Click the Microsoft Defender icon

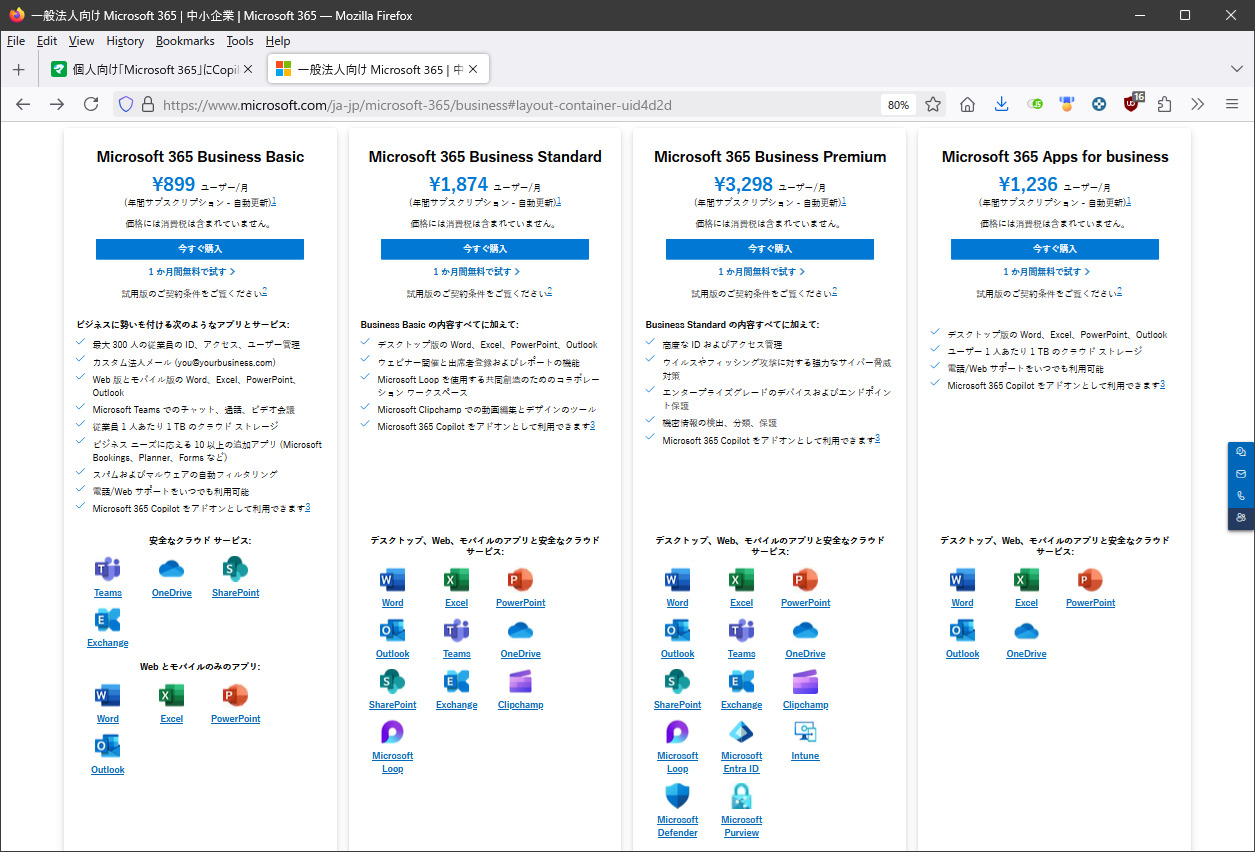tap(677, 797)
